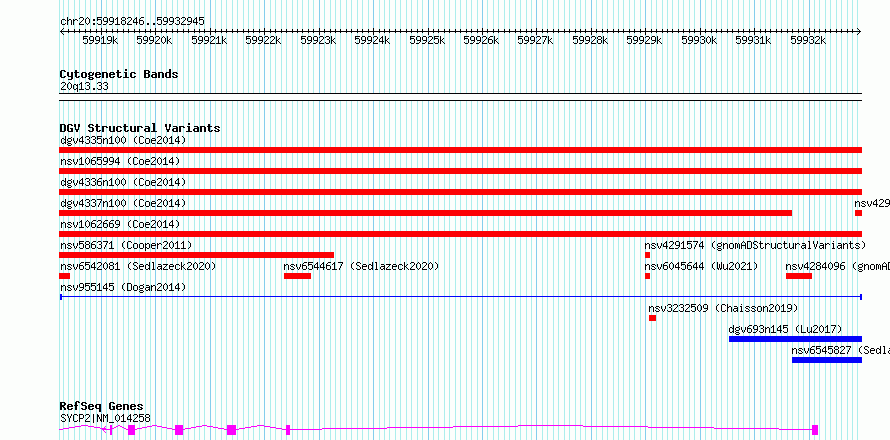Click the 59929k ruler tick label
Image resolution: width=890 pixels, height=440 pixels.
click(644, 40)
